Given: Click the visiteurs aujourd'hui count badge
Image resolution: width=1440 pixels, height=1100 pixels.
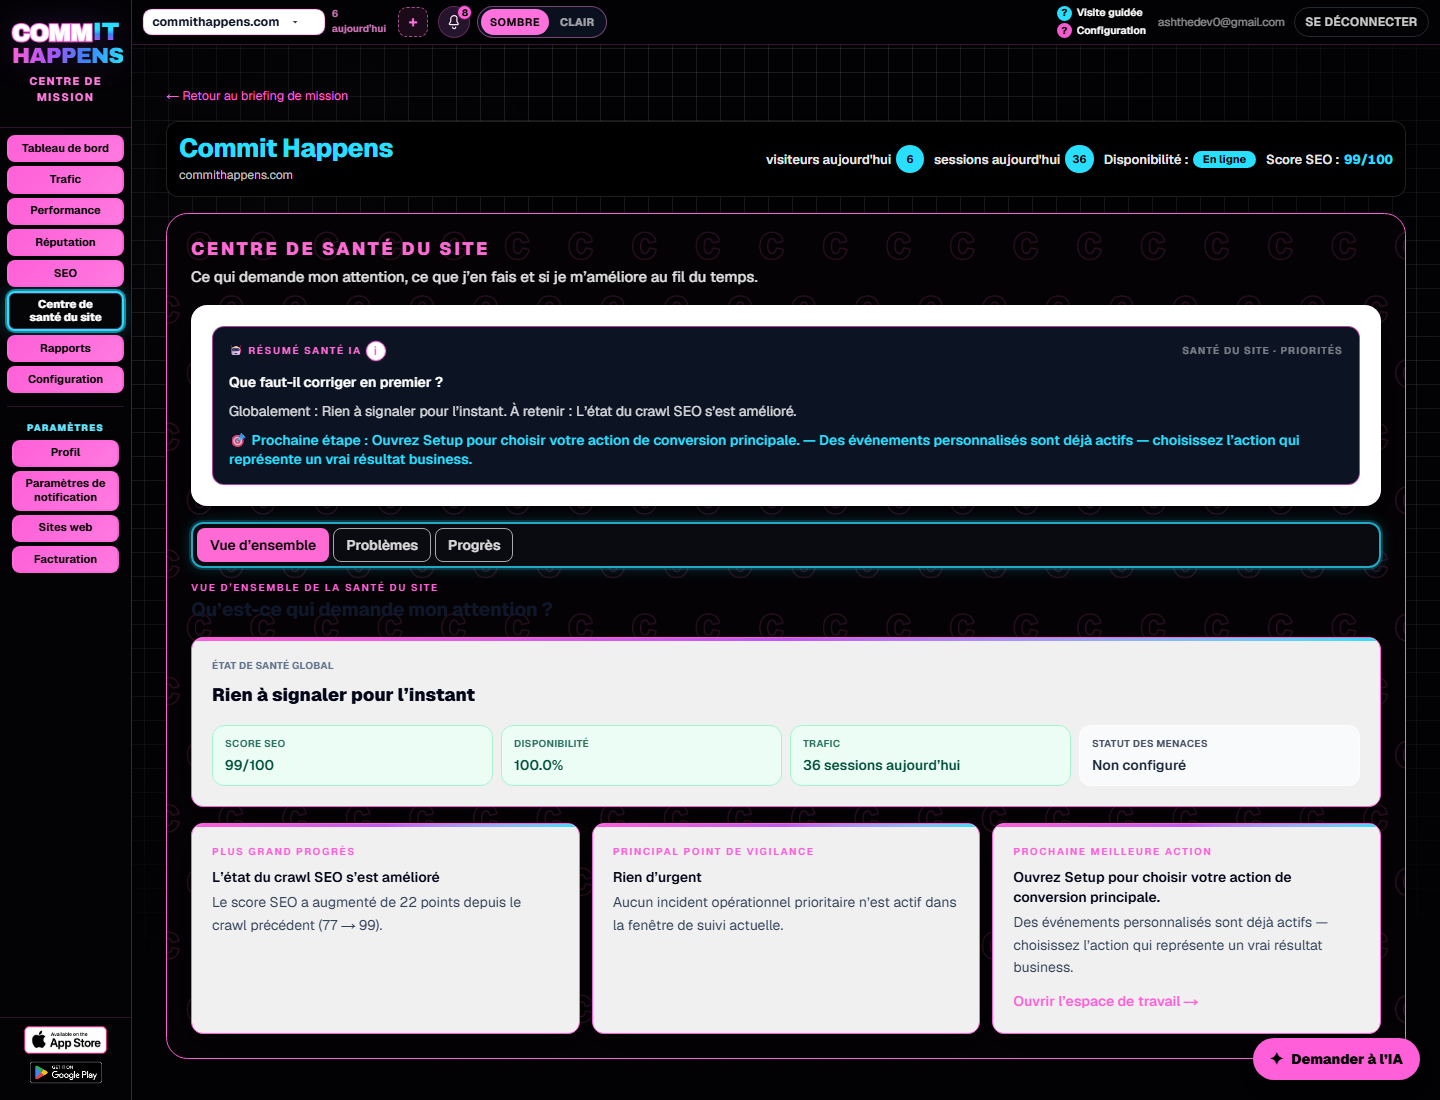Looking at the screenshot, I should [910, 159].
